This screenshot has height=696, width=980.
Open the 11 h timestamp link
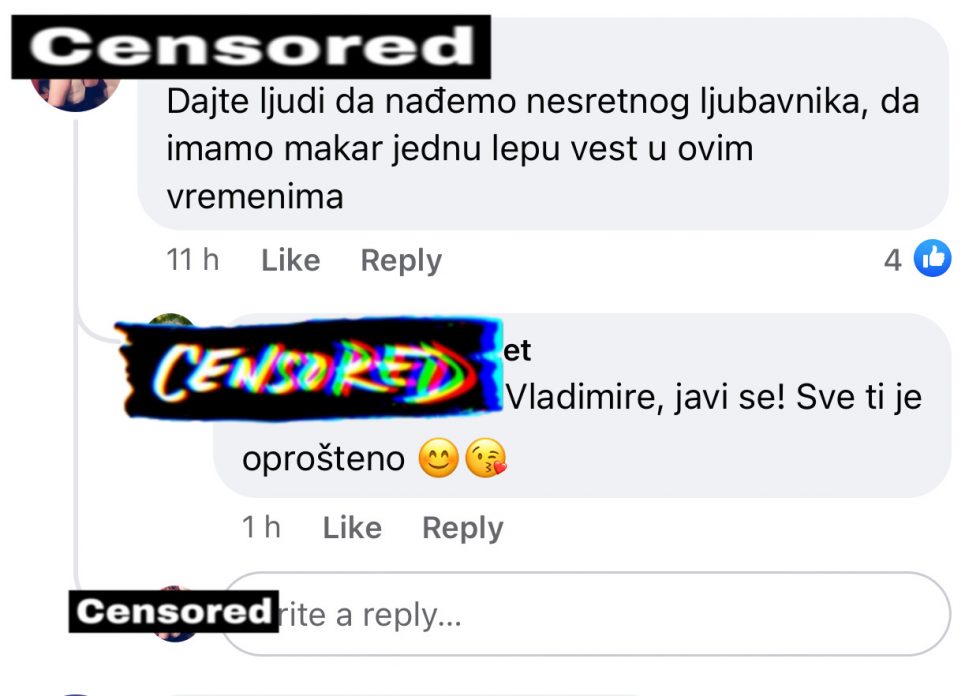pyautogui.click(x=192, y=259)
